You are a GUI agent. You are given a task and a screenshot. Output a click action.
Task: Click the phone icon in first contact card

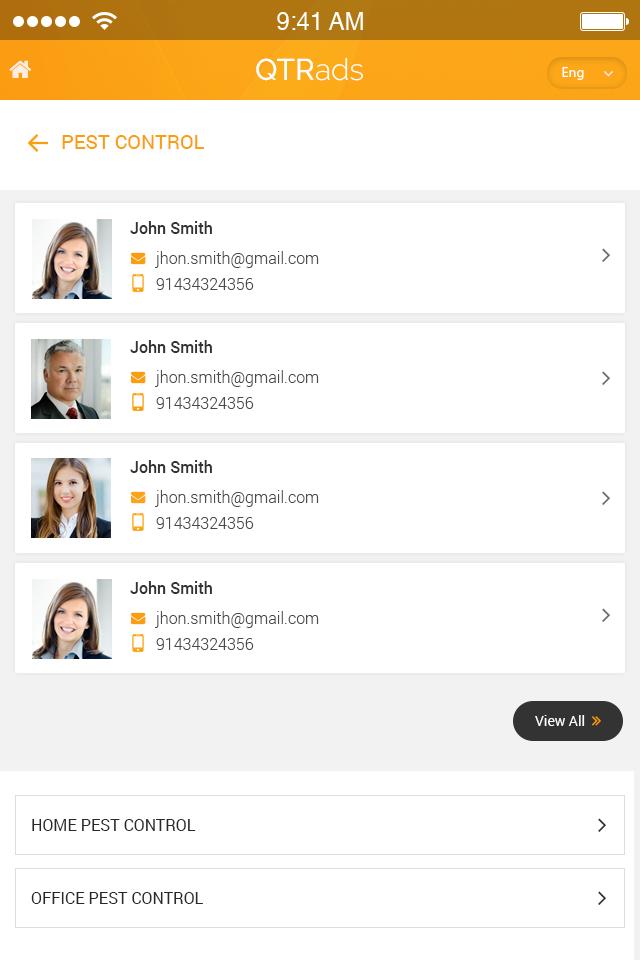coord(138,284)
